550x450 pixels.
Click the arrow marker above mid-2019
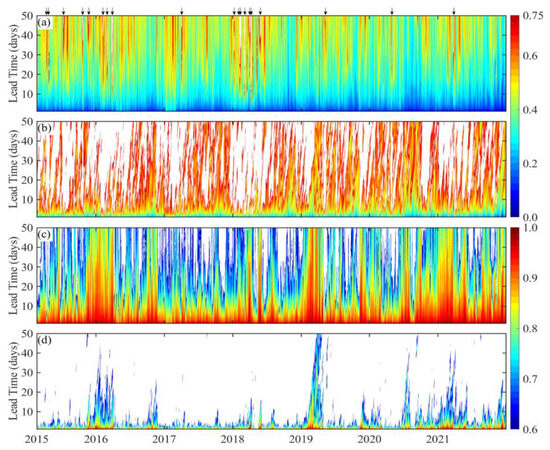(326, 11)
